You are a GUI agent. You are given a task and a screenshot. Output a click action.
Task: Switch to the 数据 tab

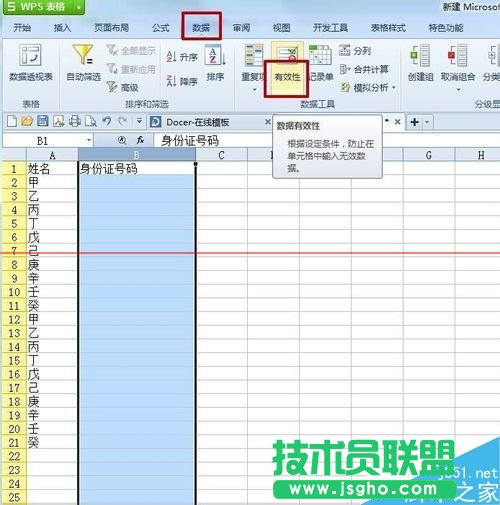pyautogui.click(x=201, y=28)
